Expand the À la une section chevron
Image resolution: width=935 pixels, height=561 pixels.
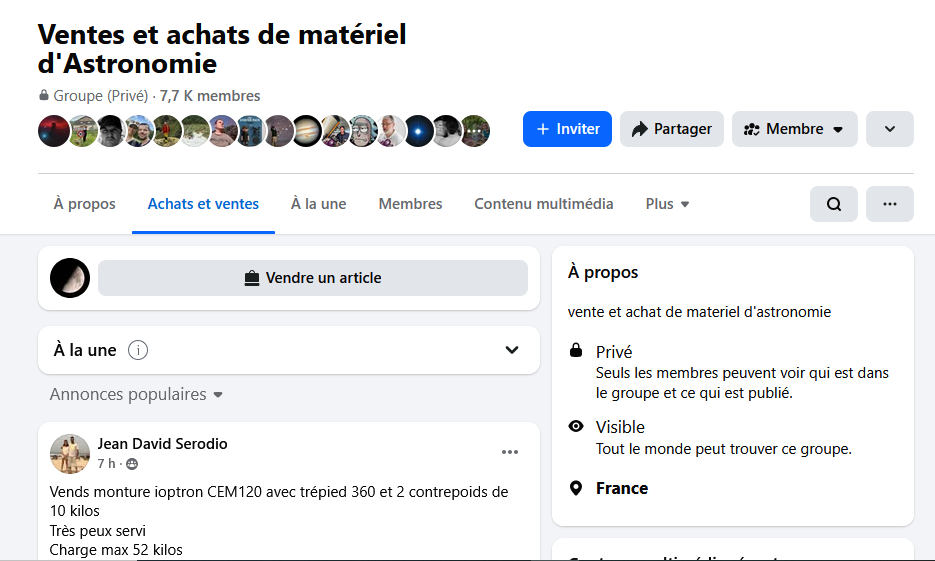(x=512, y=350)
